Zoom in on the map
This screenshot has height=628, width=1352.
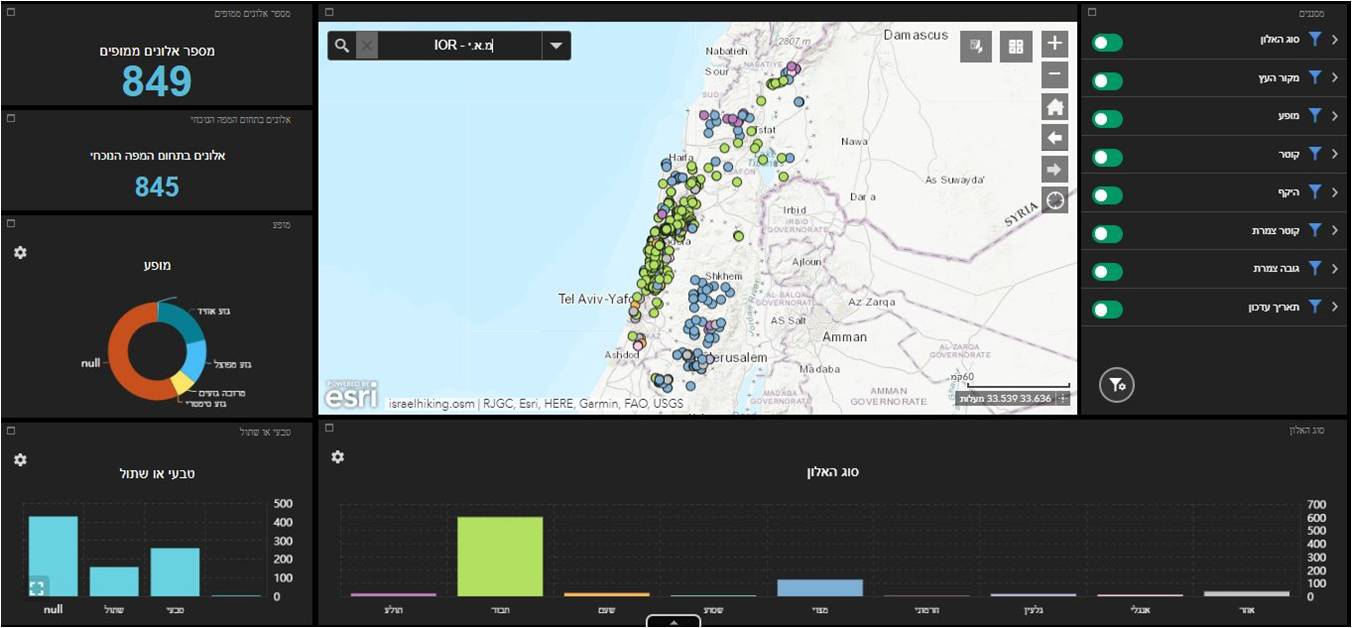tap(1055, 44)
